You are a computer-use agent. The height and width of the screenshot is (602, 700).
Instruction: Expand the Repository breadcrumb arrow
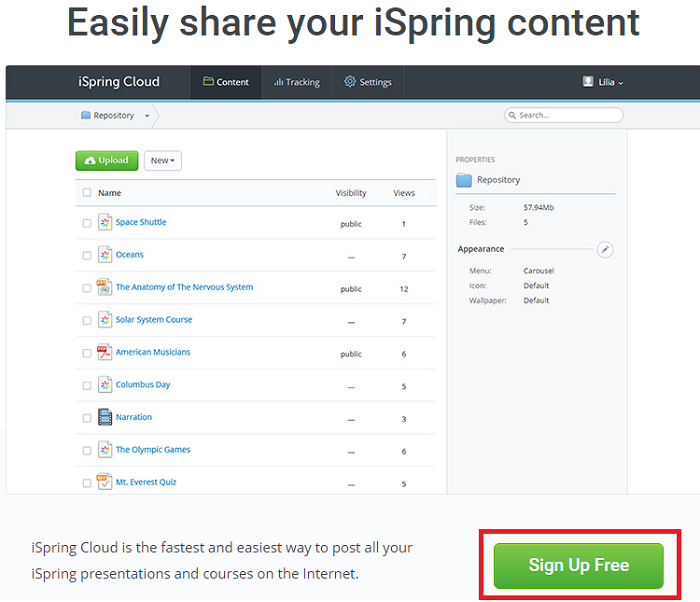click(x=147, y=116)
